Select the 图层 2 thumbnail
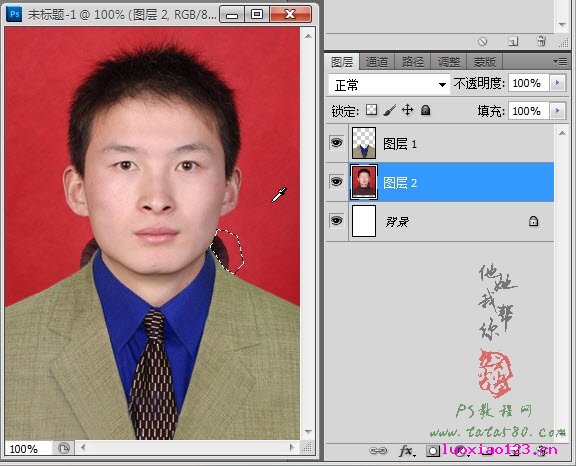Viewport: 576px width, 466px height. [364, 182]
